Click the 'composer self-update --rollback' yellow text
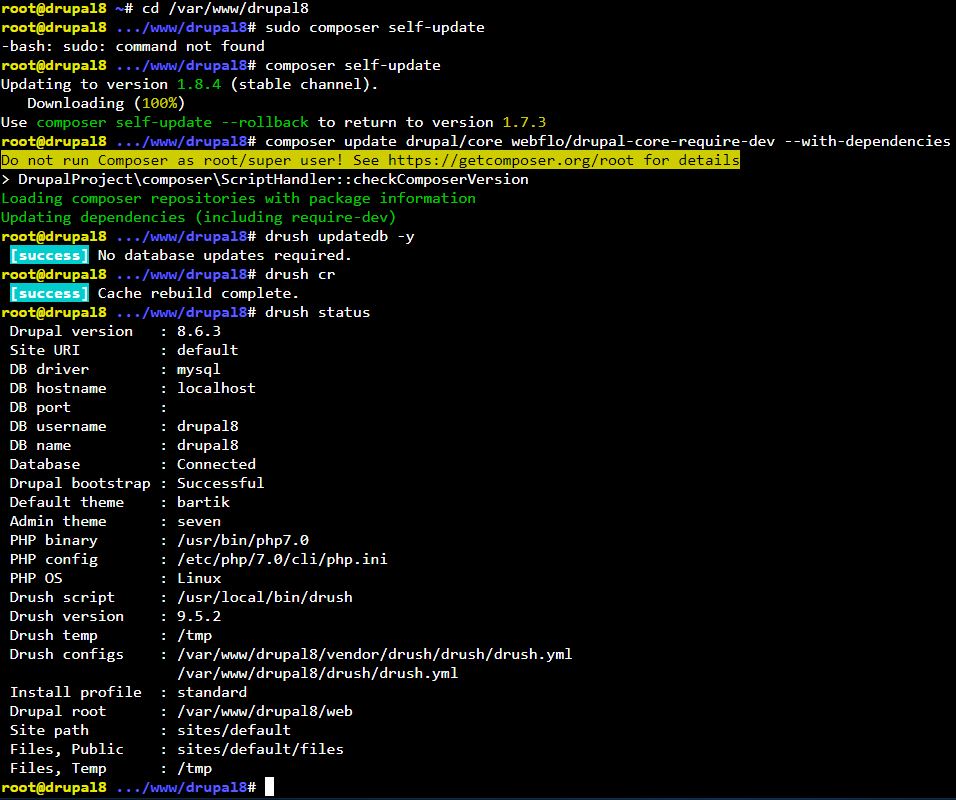 pyautogui.click(x=172, y=122)
